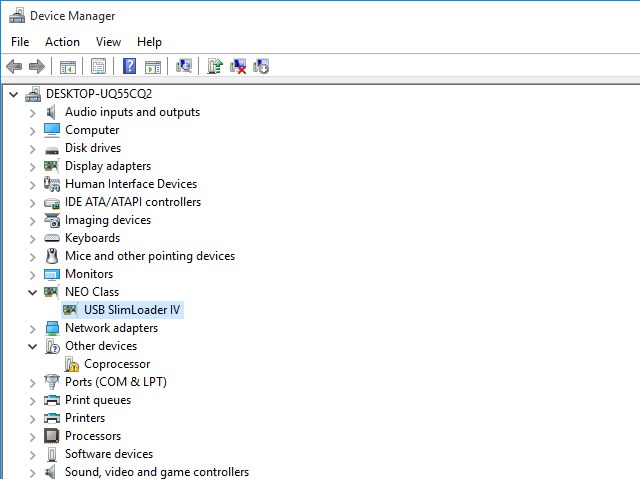Click the Update device driver icon

pos(214,66)
